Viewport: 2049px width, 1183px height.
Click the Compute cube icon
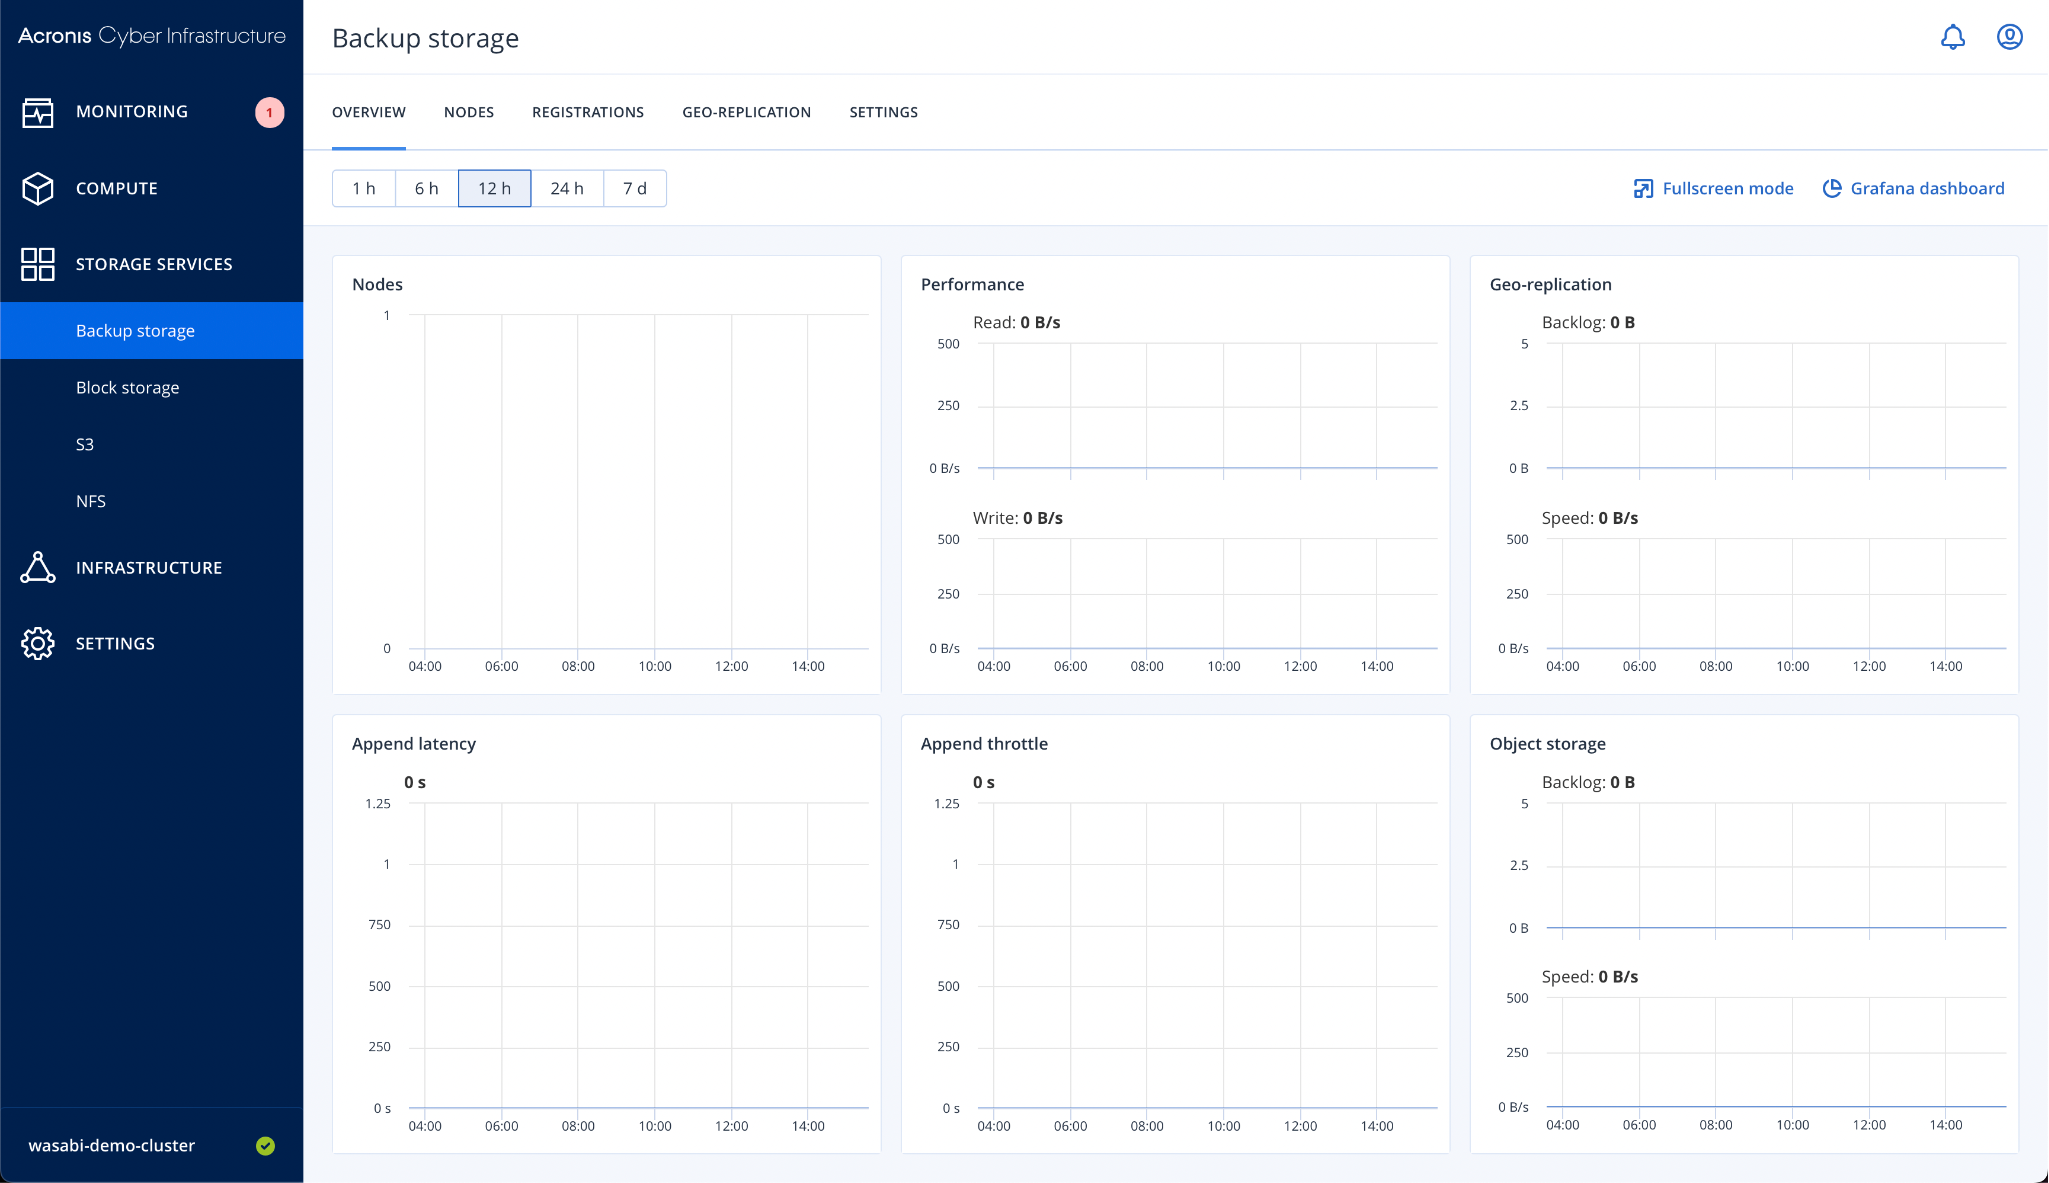pyautogui.click(x=38, y=188)
